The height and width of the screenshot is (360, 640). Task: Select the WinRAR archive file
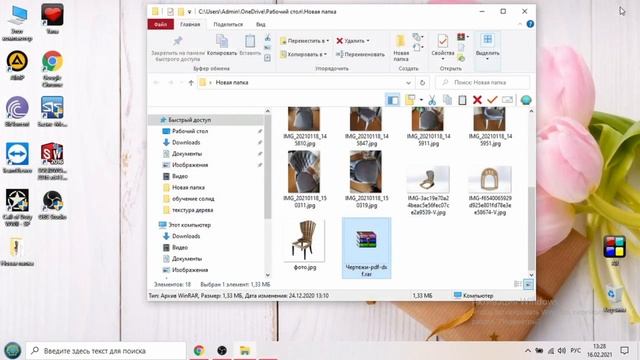click(x=367, y=248)
